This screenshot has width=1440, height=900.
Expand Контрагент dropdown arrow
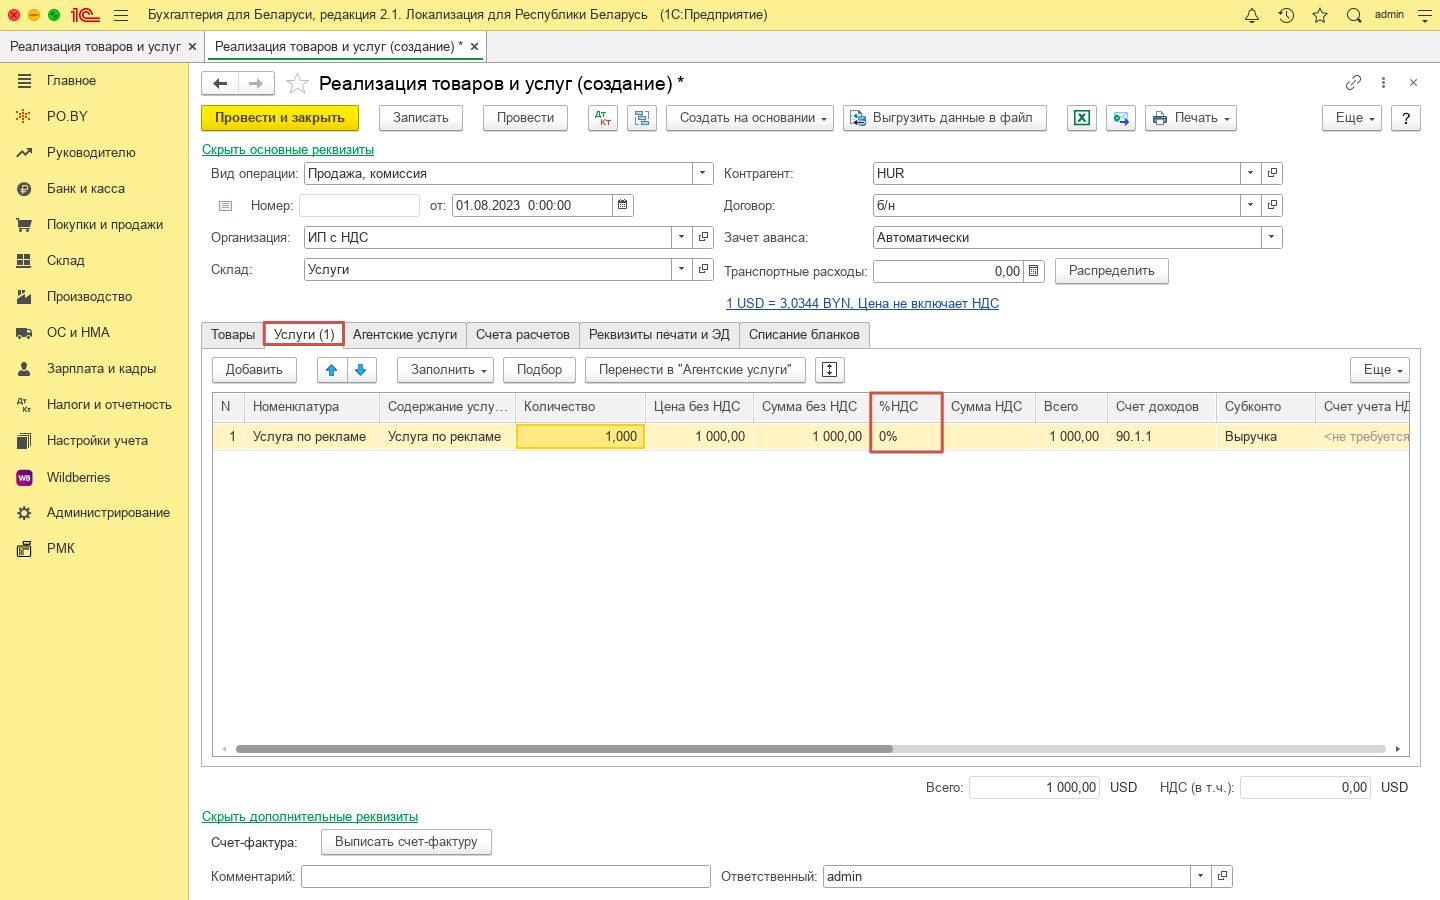pos(1251,173)
